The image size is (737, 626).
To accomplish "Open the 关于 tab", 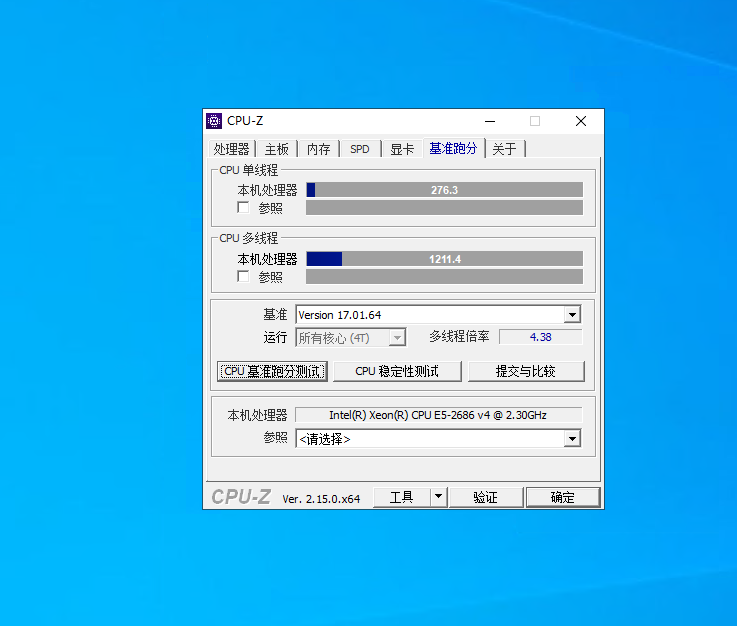I will click(504, 149).
